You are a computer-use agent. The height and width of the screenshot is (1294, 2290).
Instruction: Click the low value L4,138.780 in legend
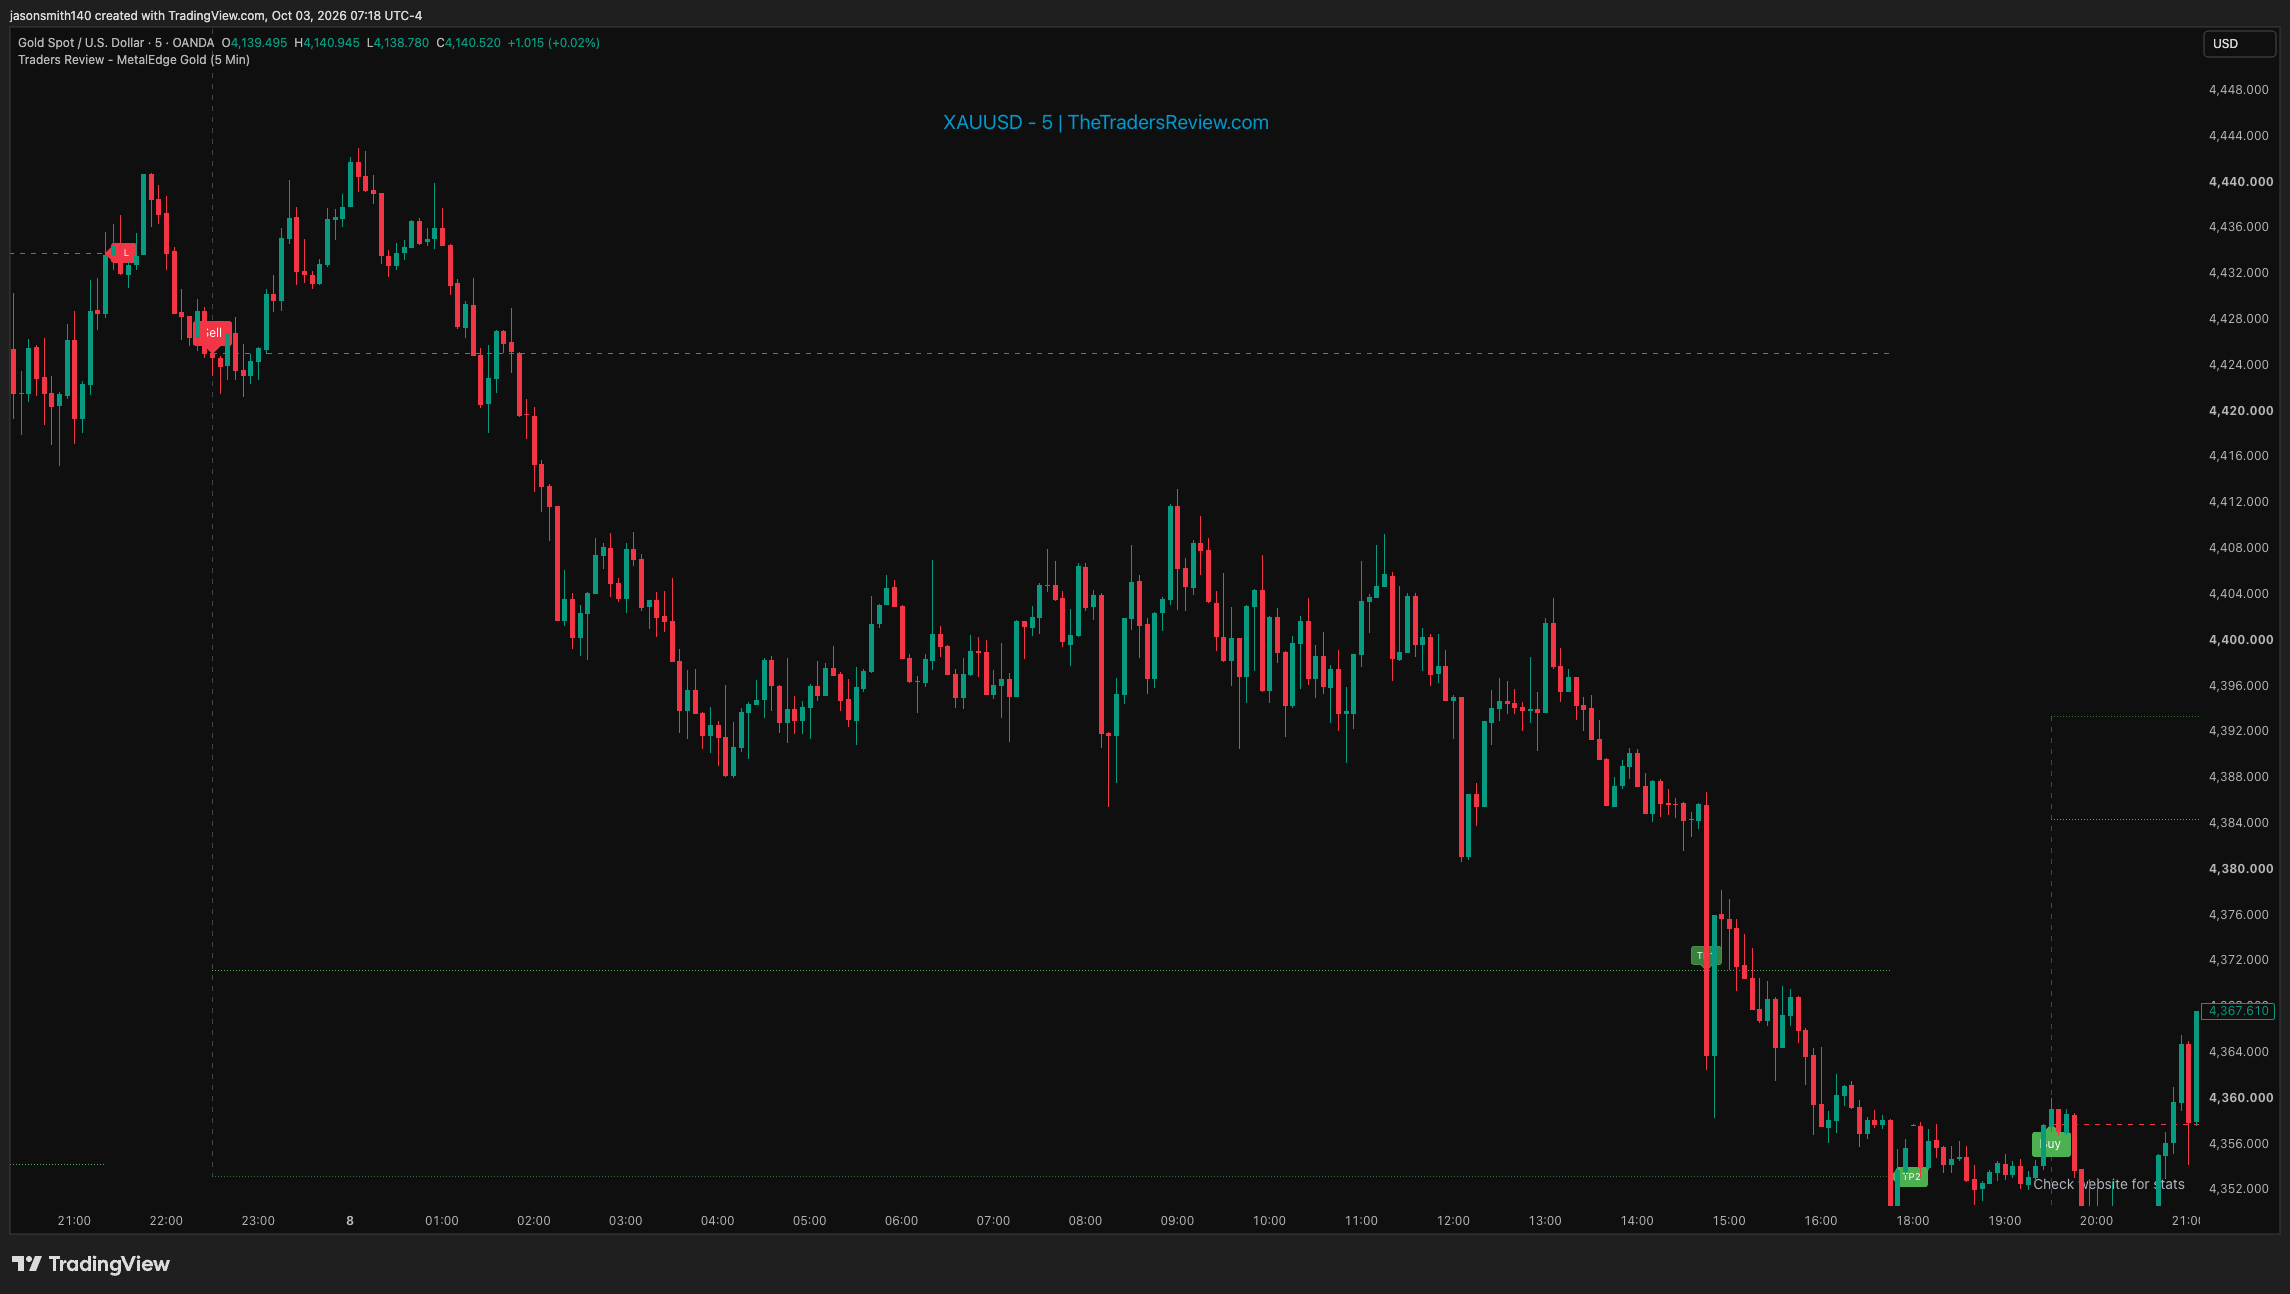[398, 43]
